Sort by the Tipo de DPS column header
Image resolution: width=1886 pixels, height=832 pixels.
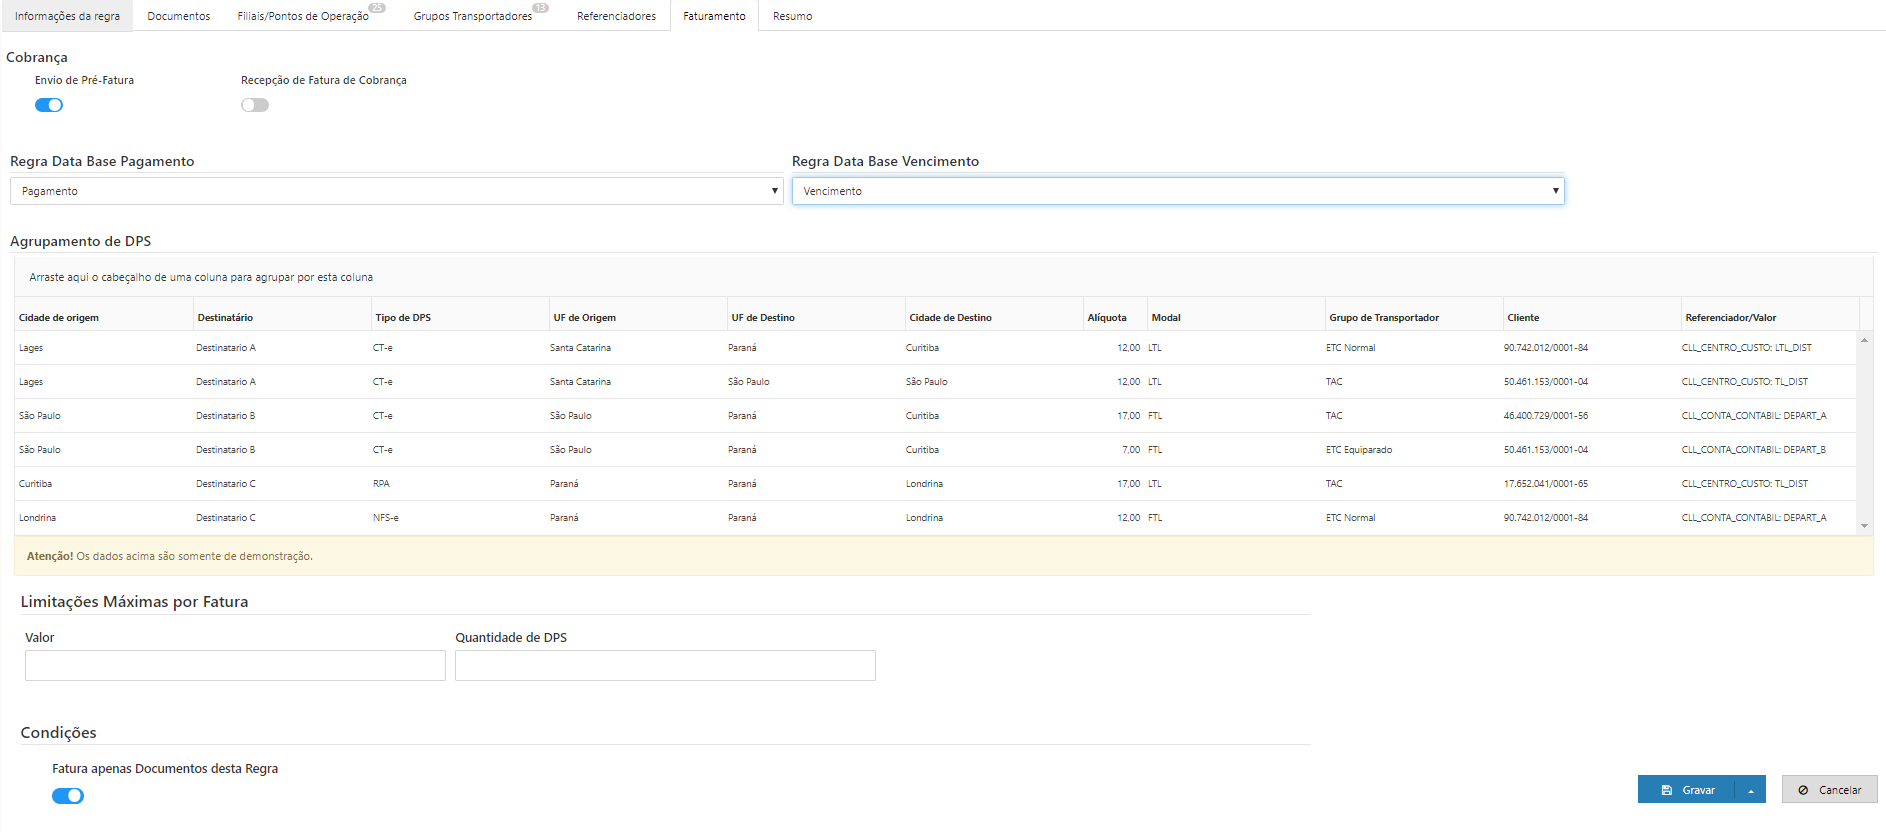coord(403,318)
